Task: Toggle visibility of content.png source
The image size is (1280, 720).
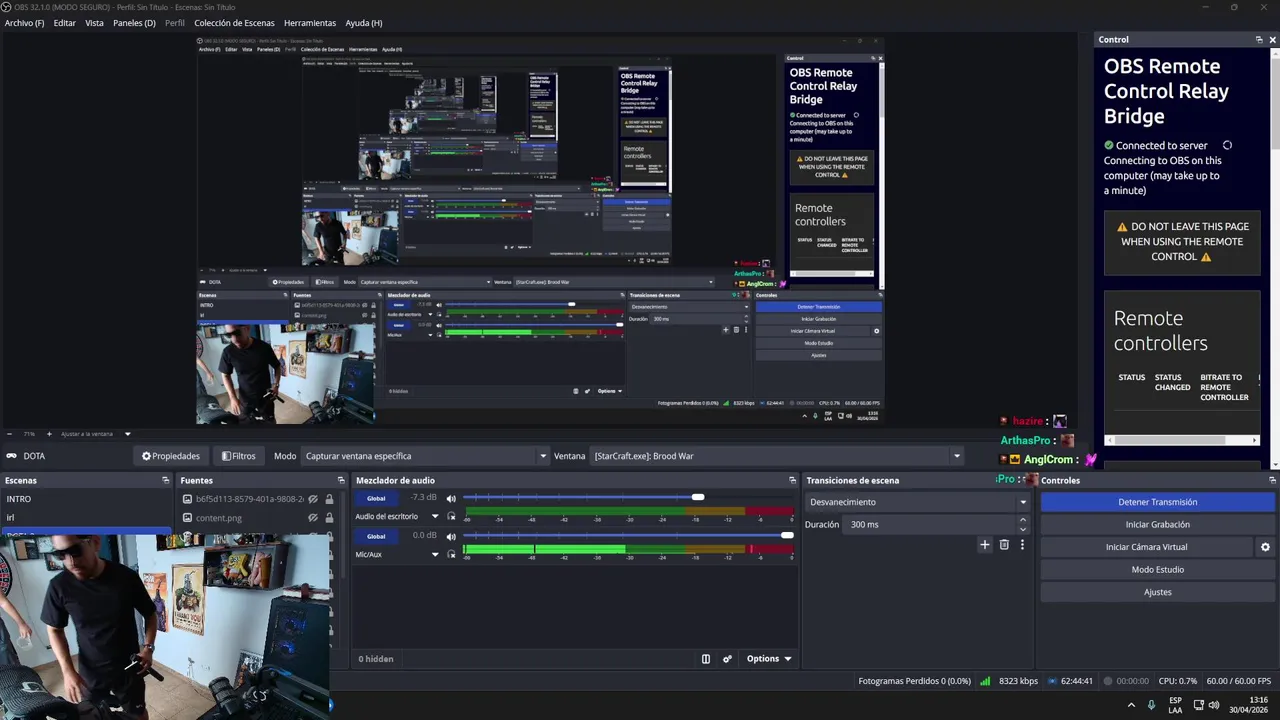Action: tap(313, 518)
